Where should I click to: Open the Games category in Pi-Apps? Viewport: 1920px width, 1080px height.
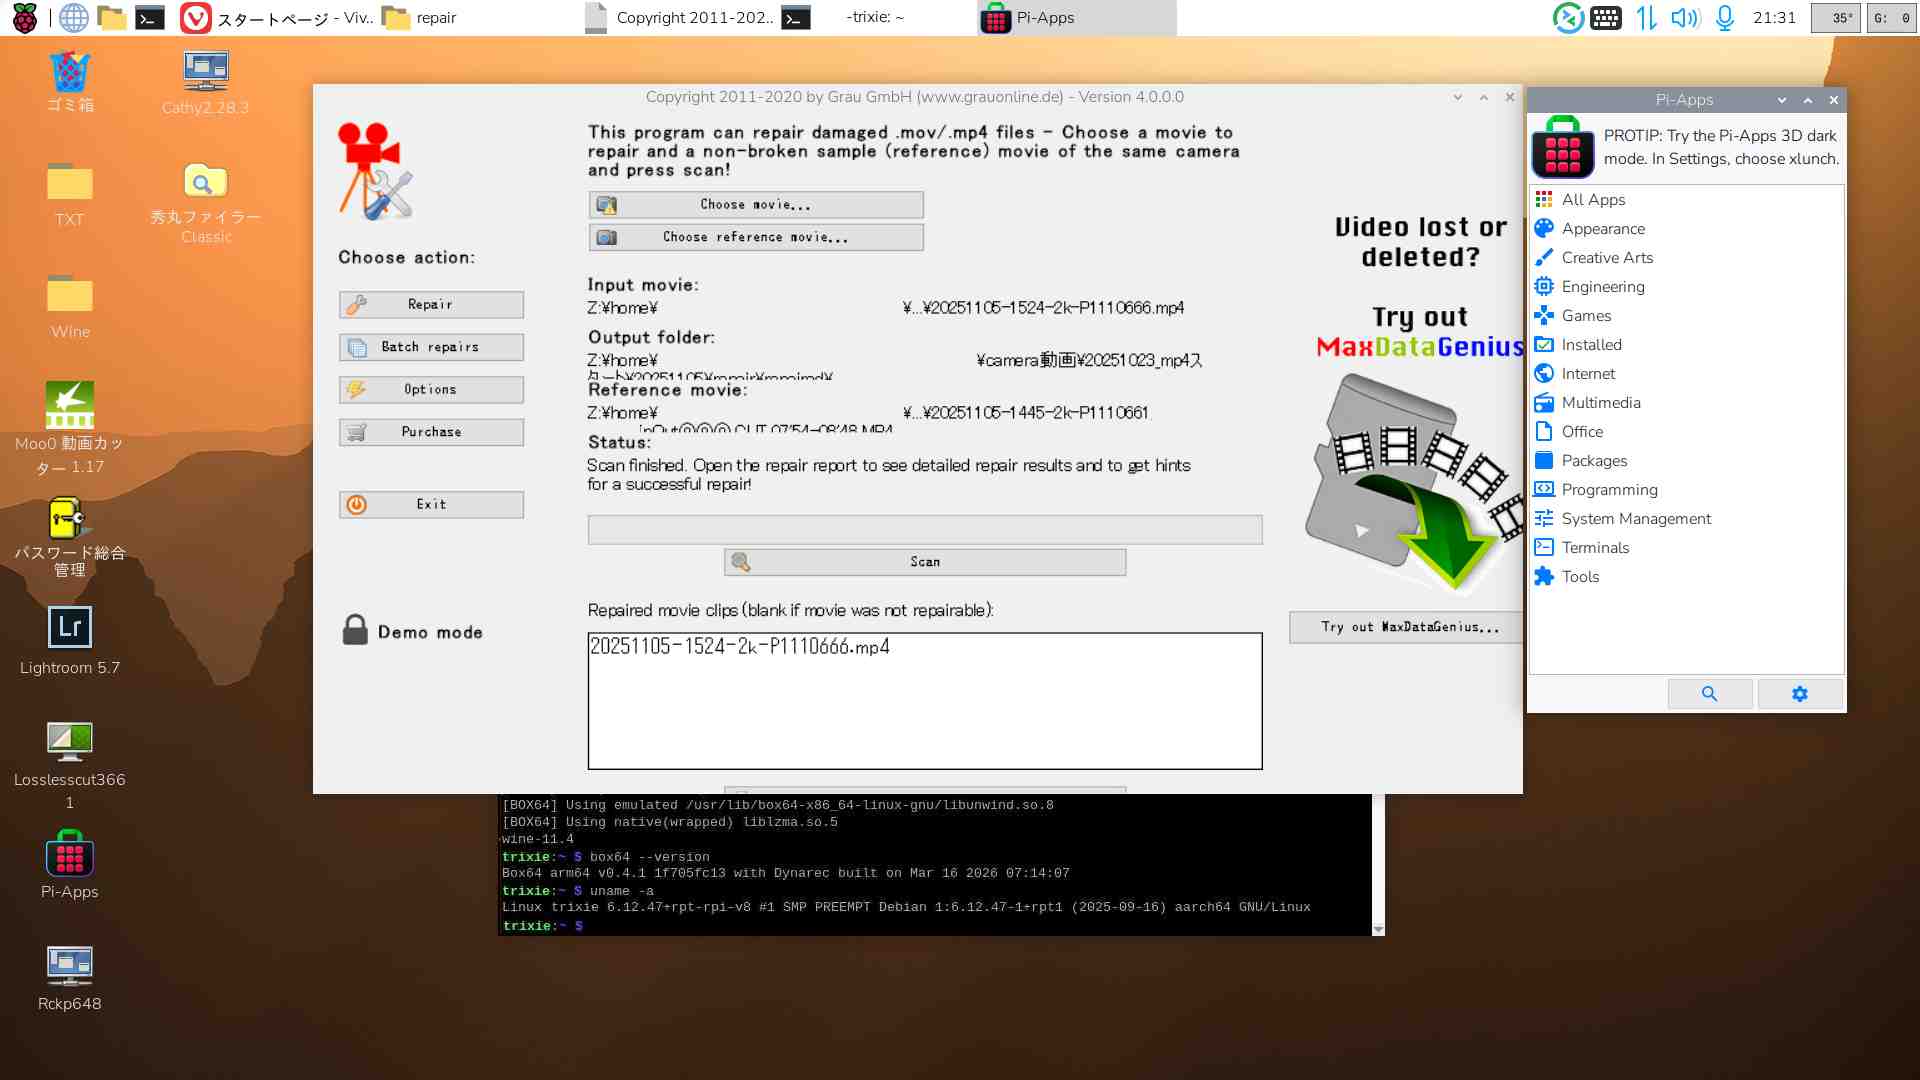tap(1586, 316)
